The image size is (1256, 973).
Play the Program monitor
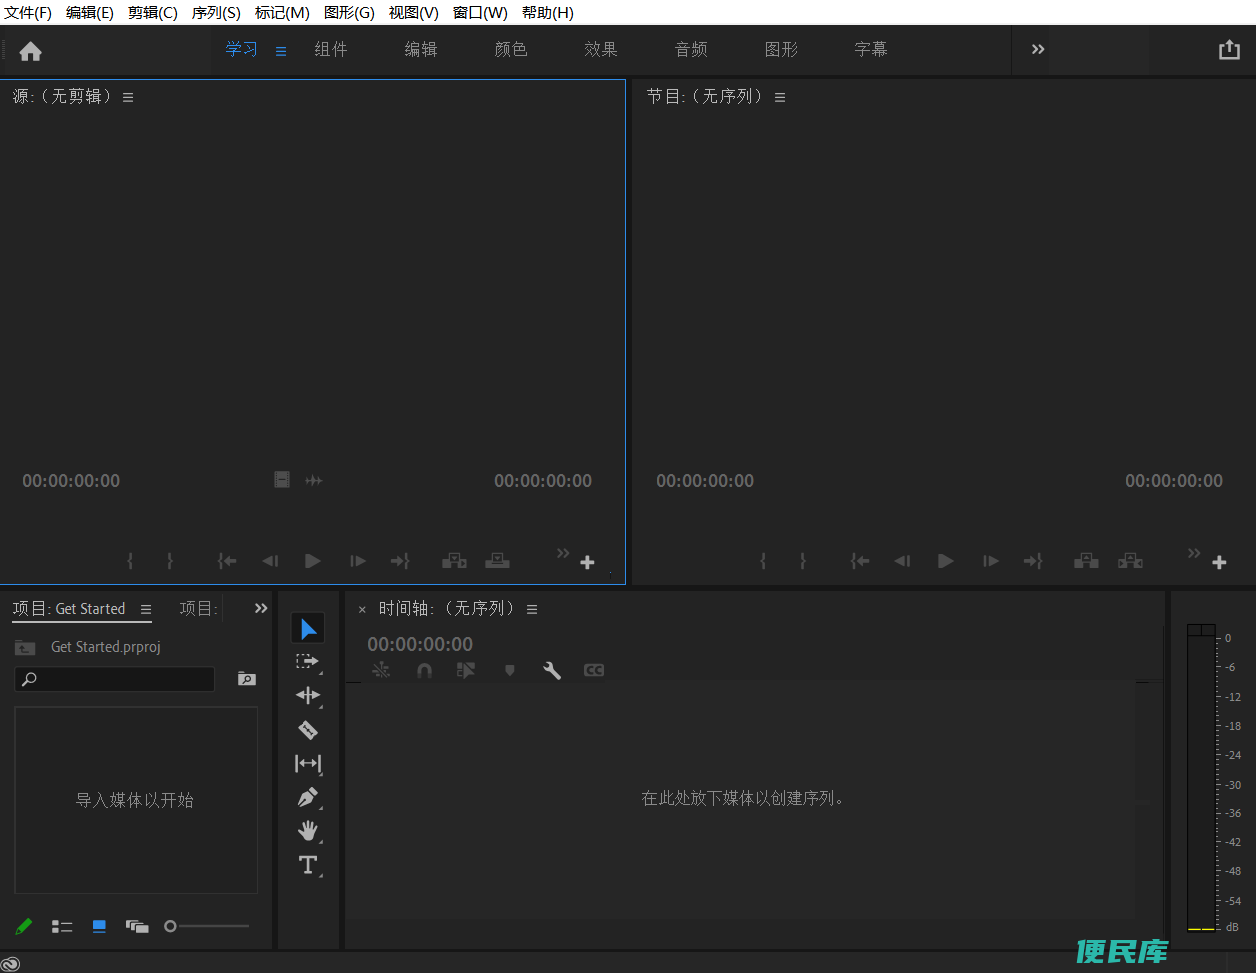[946, 561]
